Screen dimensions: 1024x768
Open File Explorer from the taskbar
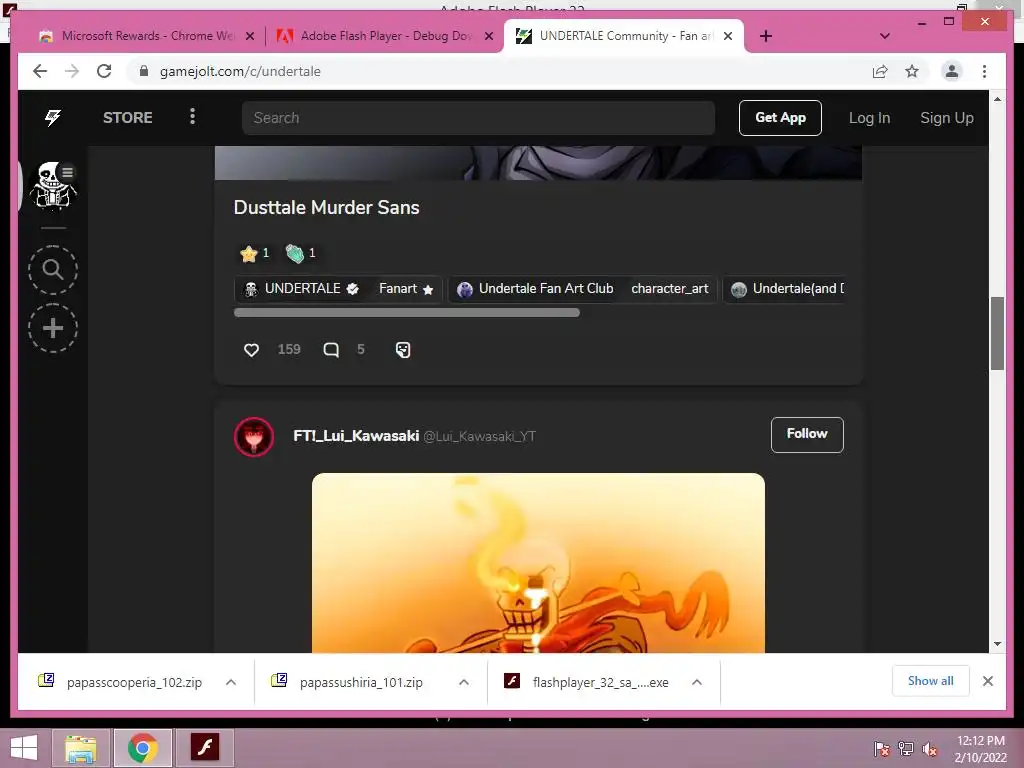click(x=81, y=748)
